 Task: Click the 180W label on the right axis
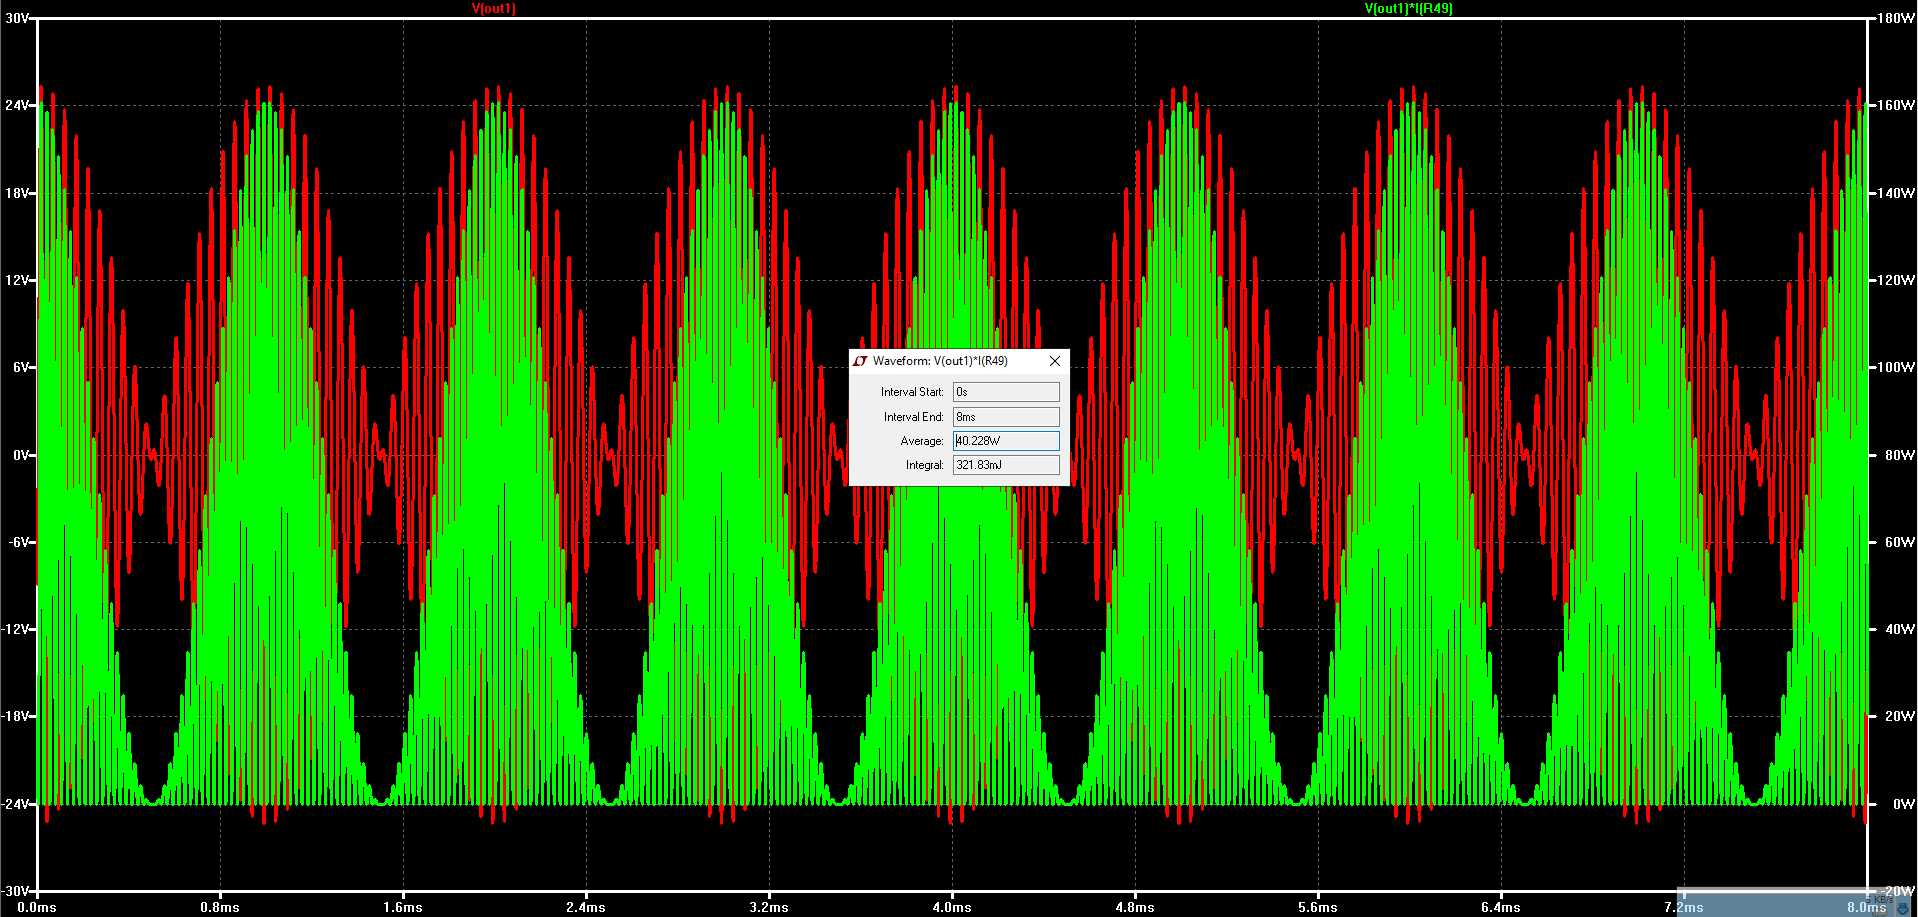[x=1896, y=18]
